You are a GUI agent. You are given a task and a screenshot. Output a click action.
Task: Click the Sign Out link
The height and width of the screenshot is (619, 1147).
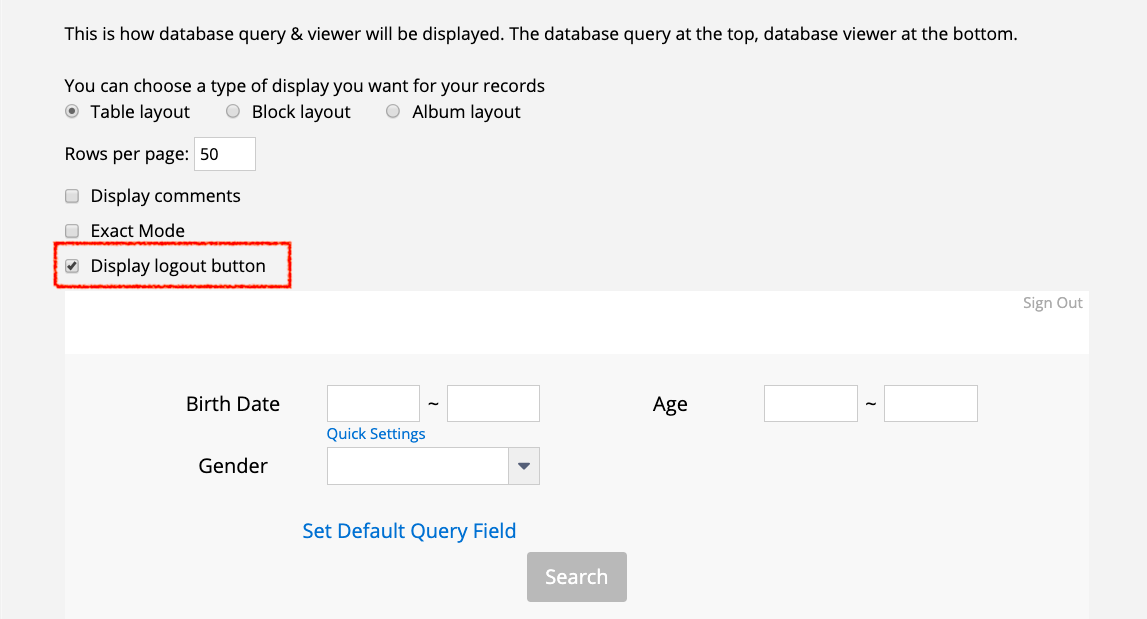click(1052, 303)
